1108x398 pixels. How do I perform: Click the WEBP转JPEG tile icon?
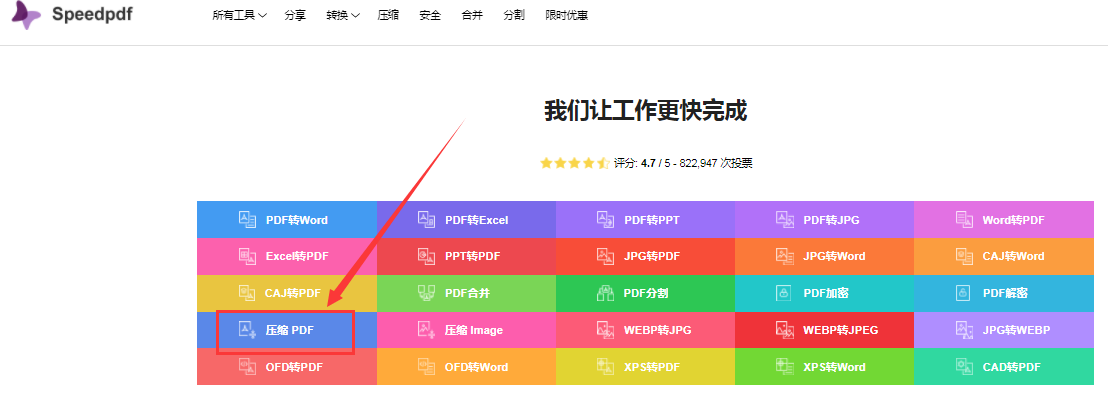784,329
